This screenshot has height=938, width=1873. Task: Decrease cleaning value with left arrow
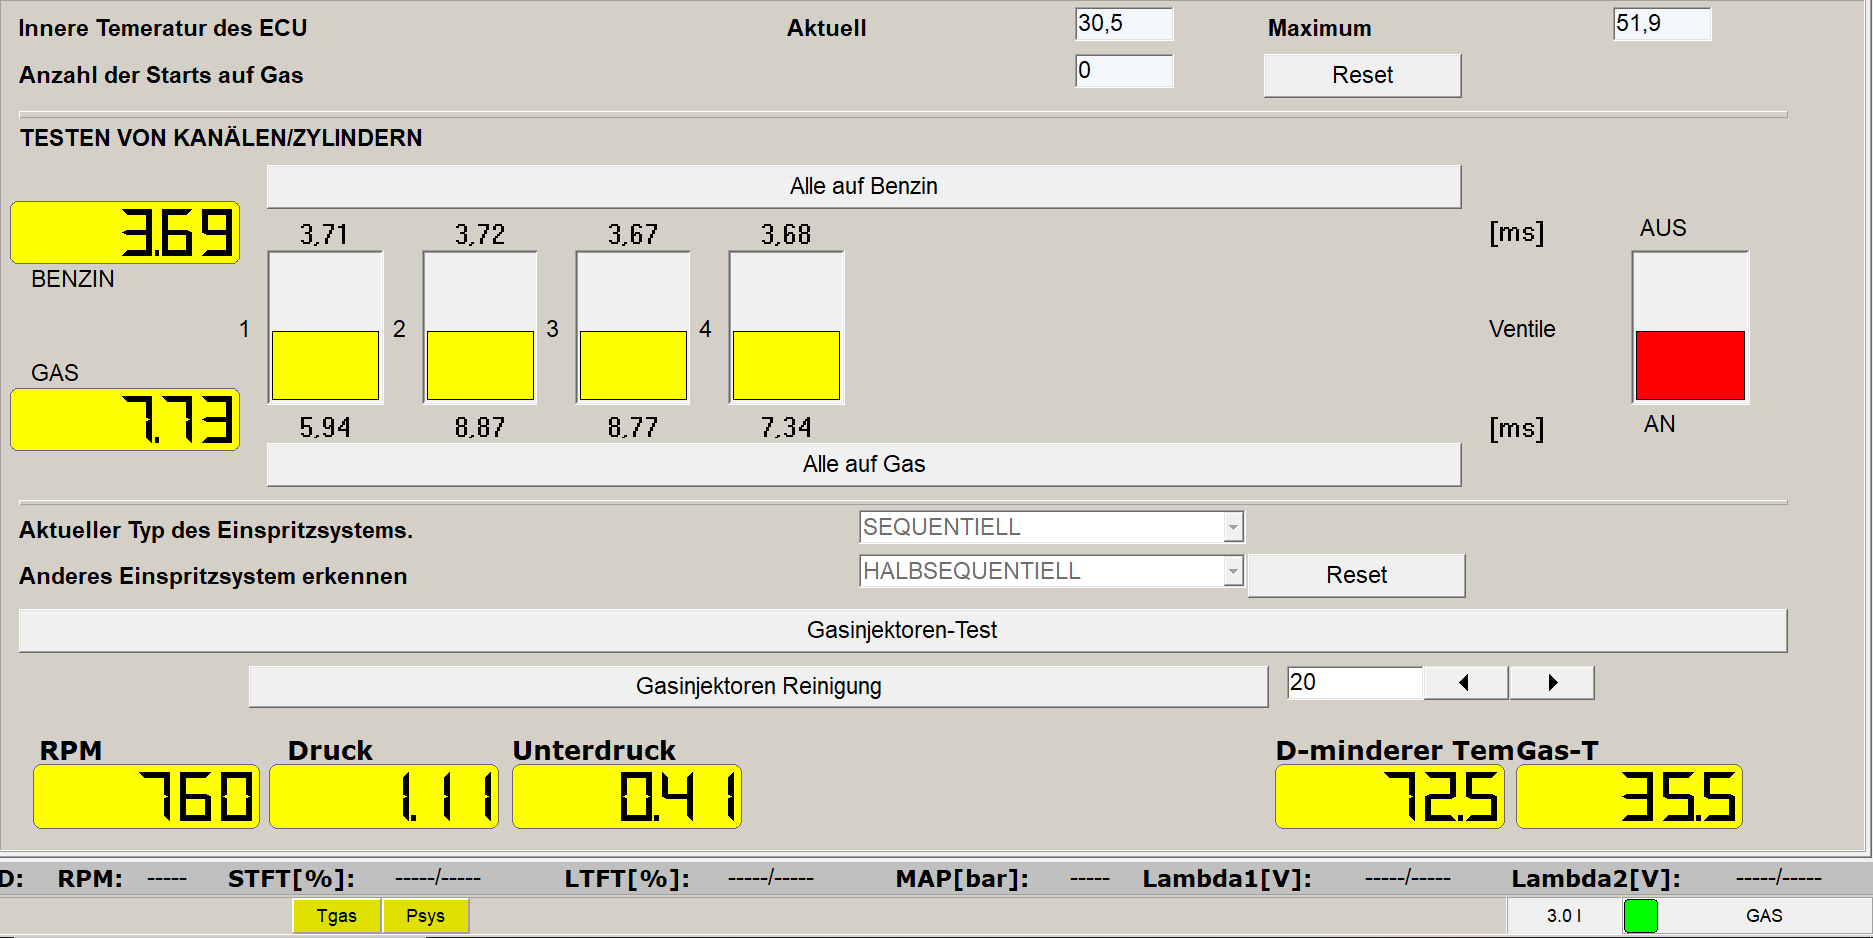click(1465, 683)
